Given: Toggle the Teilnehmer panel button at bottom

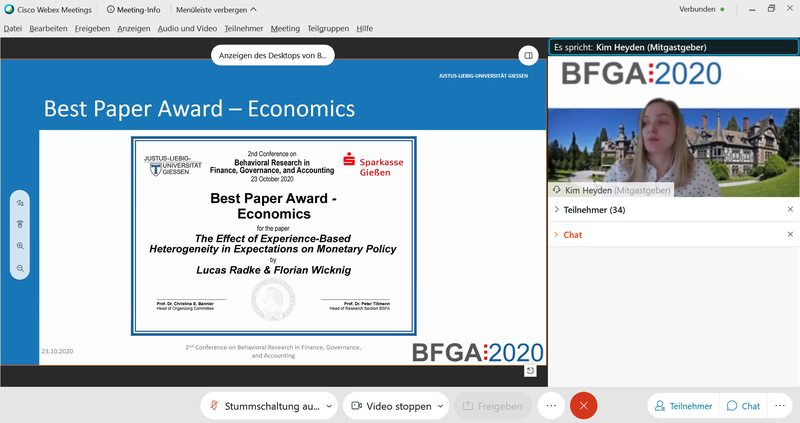Looking at the screenshot, I should 684,406.
